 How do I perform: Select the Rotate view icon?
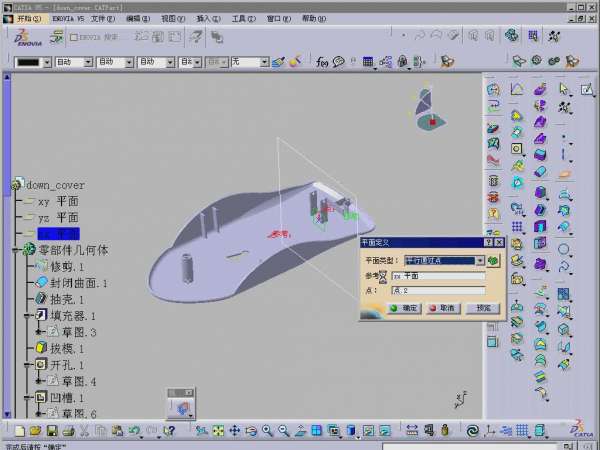[x=251, y=431]
